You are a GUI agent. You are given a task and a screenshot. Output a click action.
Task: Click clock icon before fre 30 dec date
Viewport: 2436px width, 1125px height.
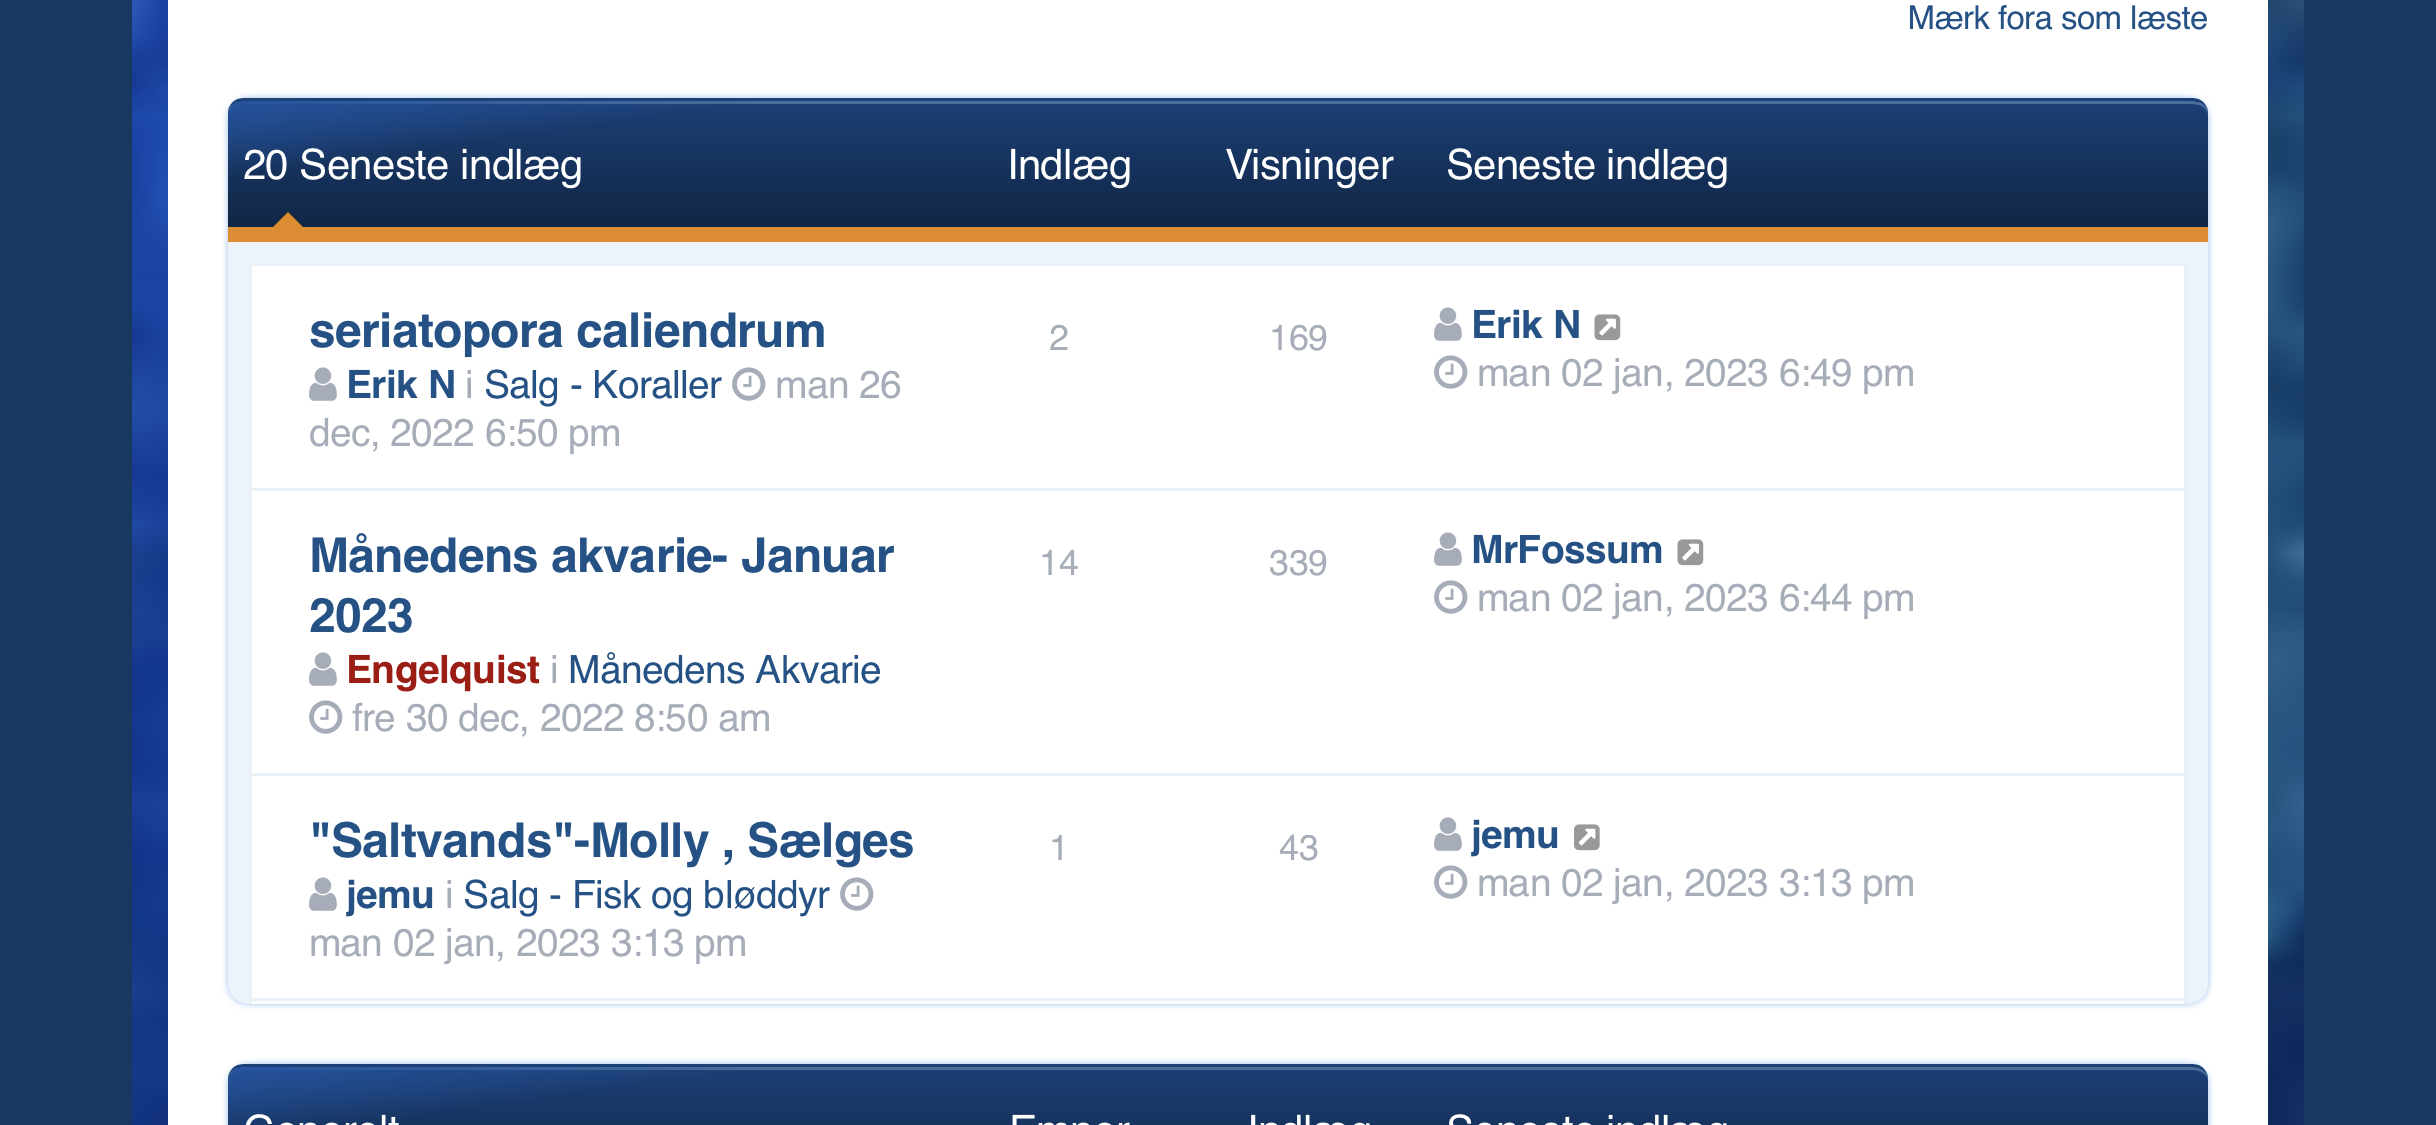tap(325, 718)
